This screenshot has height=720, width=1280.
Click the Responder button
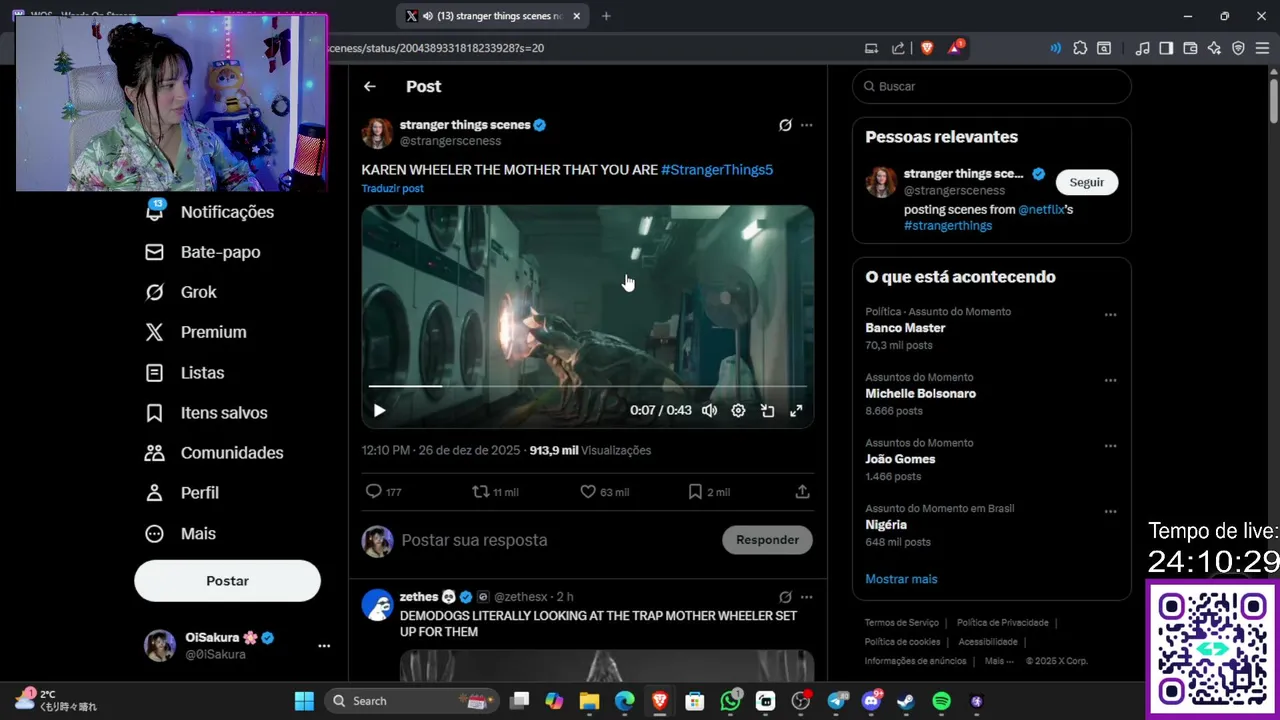coord(767,540)
